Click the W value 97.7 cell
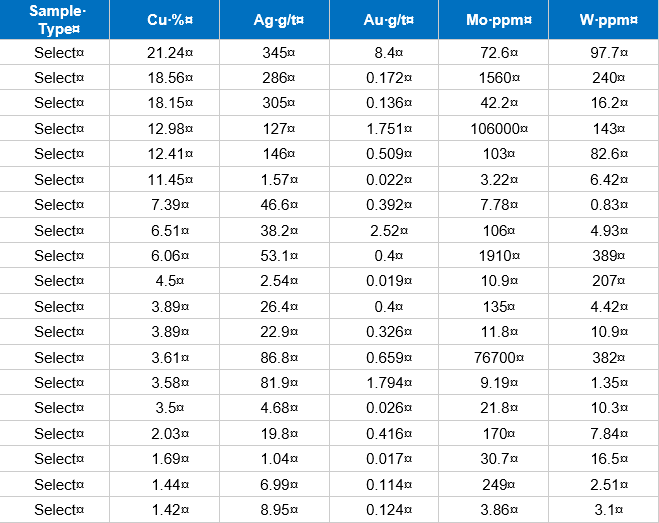 click(x=602, y=52)
